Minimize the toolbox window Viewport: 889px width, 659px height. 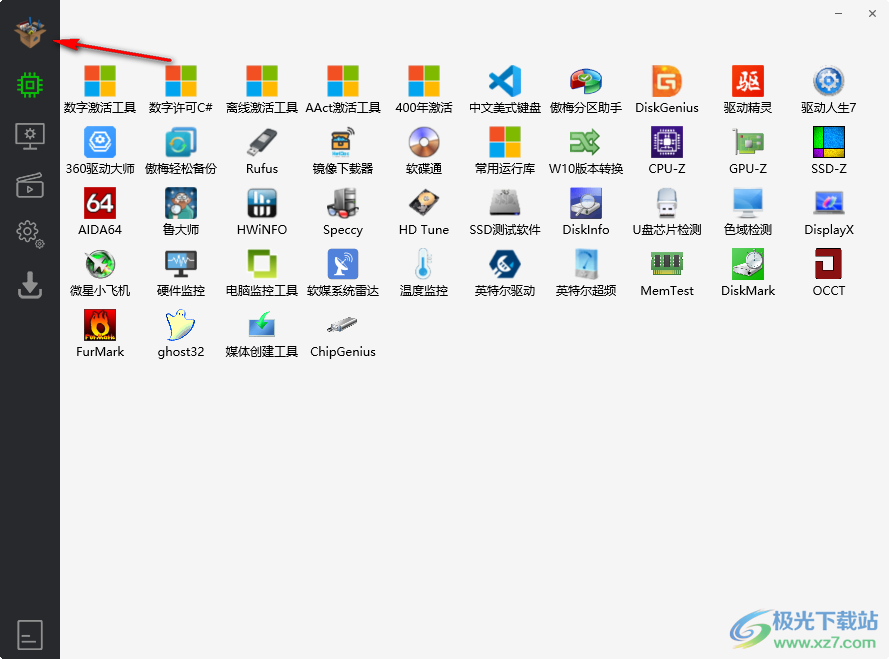[x=839, y=13]
